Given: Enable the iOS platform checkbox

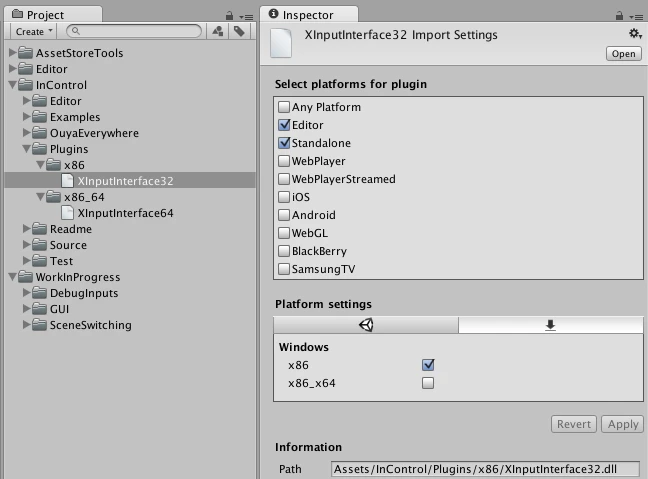Looking at the screenshot, I should (x=284, y=197).
